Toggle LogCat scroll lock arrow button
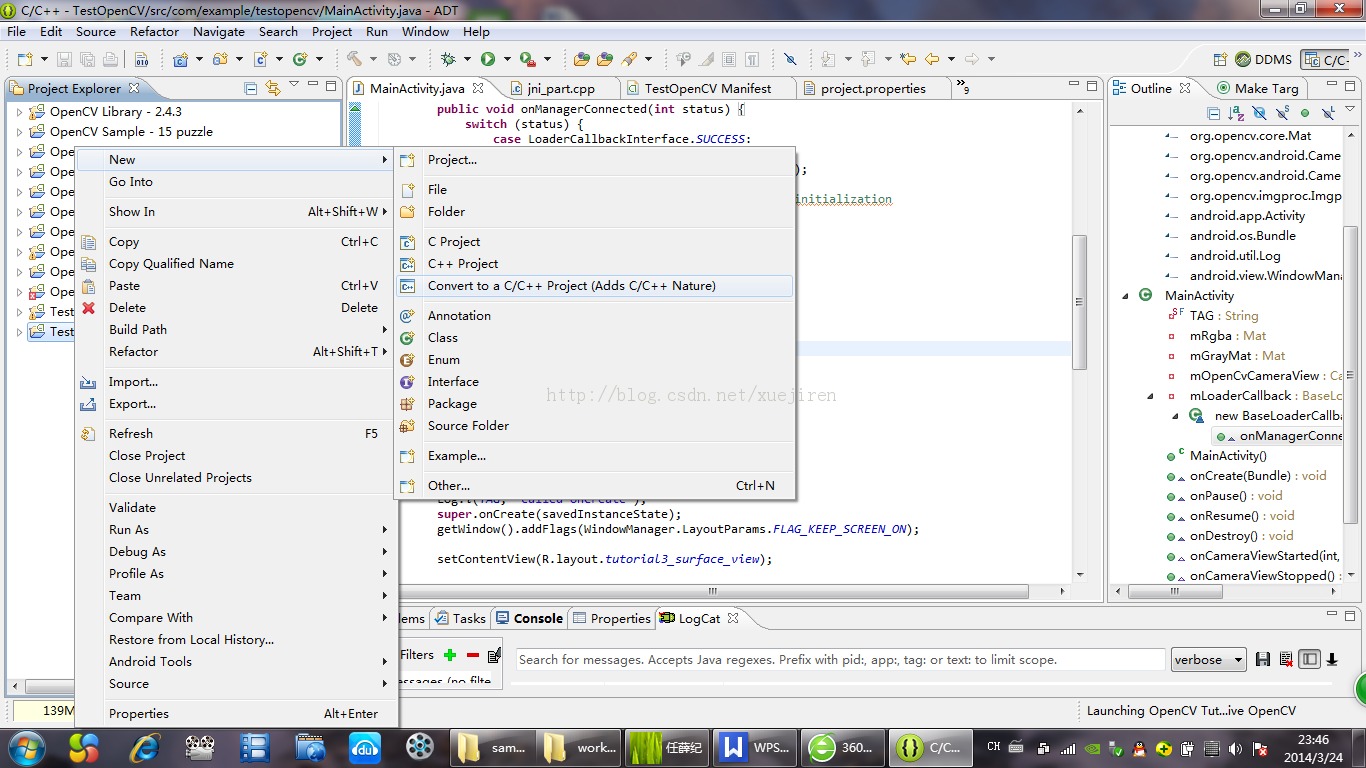This screenshot has height=768, width=1366. pyautogui.click(x=1332, y=659)
